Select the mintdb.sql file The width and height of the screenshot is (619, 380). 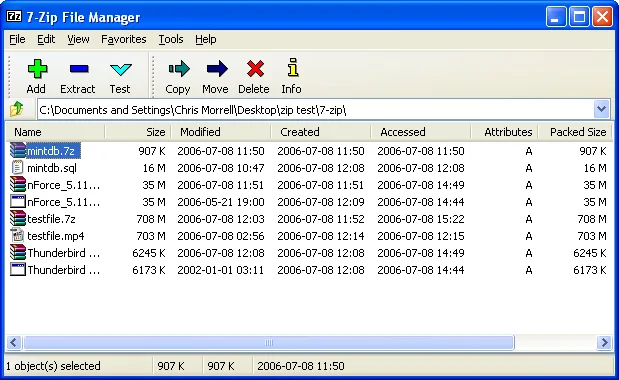tap(52, 168)
